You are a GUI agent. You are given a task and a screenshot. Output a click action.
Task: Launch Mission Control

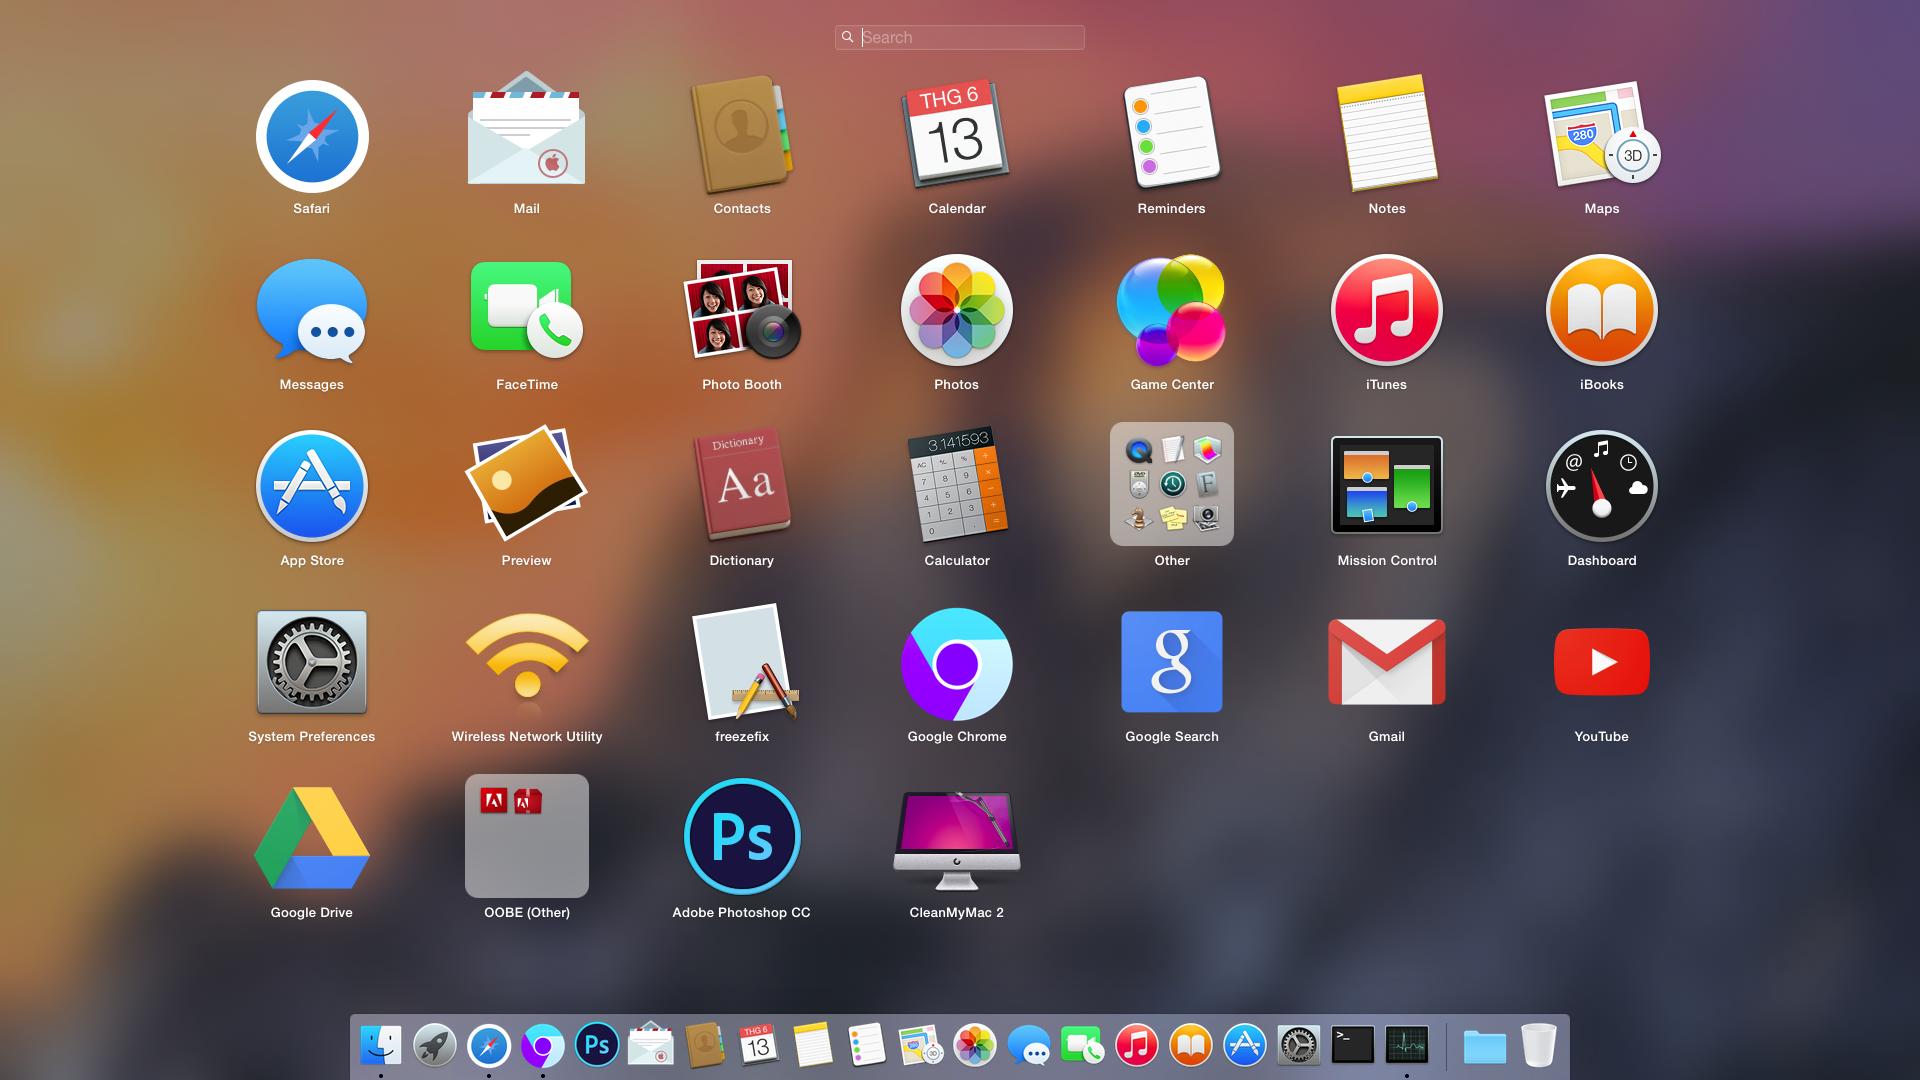coord(1386,486)
